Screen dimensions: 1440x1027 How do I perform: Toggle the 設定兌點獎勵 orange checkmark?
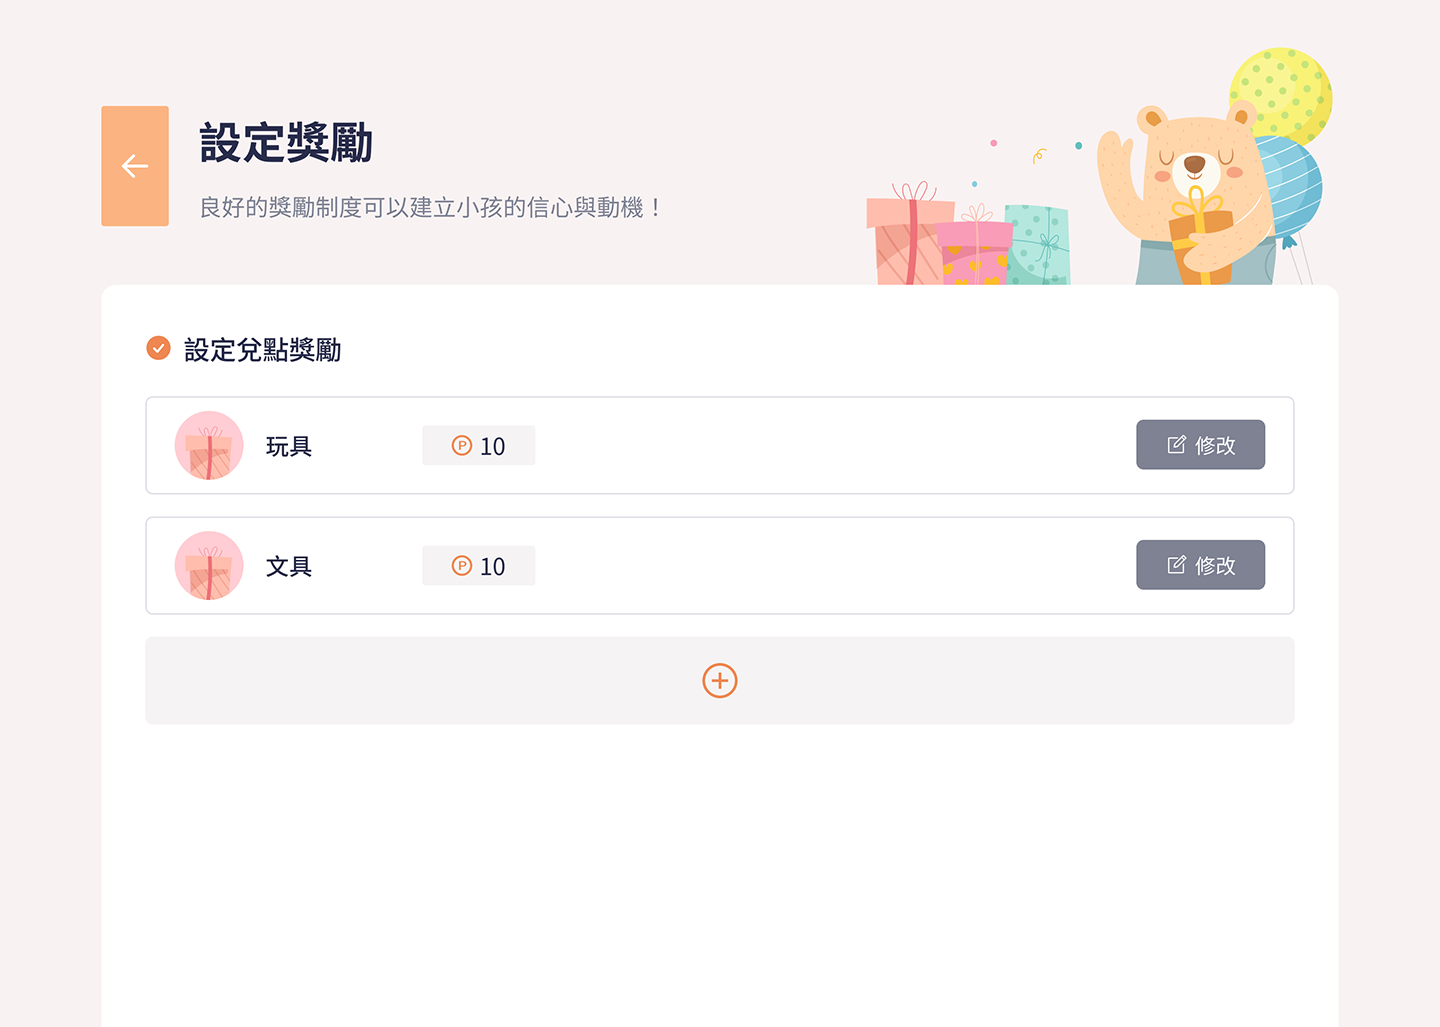pyautogui.click(x=158, y=348)
